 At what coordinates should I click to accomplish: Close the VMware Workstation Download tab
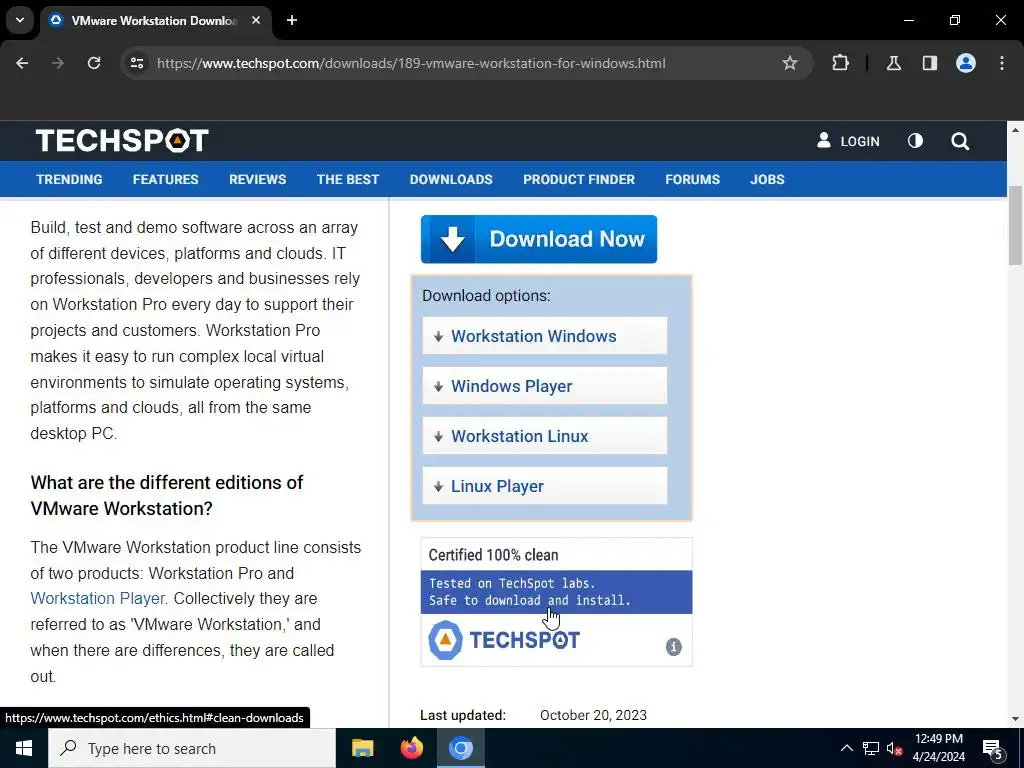tap(256, 20)
